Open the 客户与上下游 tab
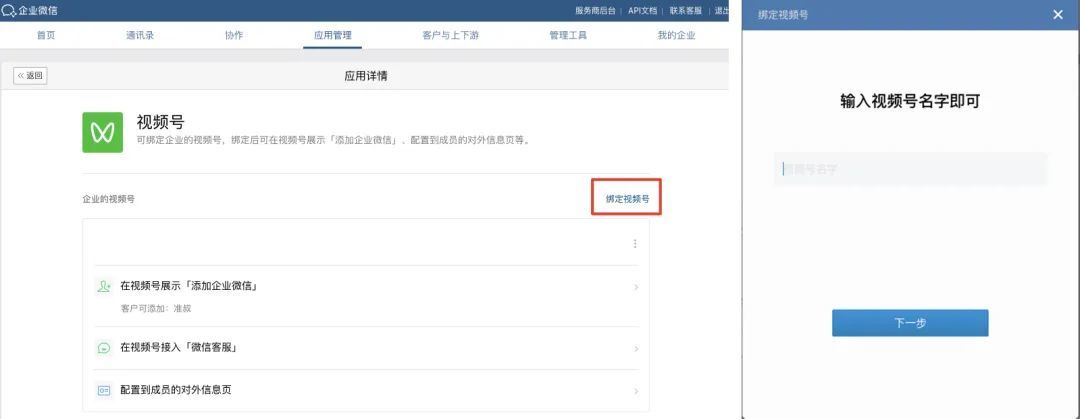 450,35
